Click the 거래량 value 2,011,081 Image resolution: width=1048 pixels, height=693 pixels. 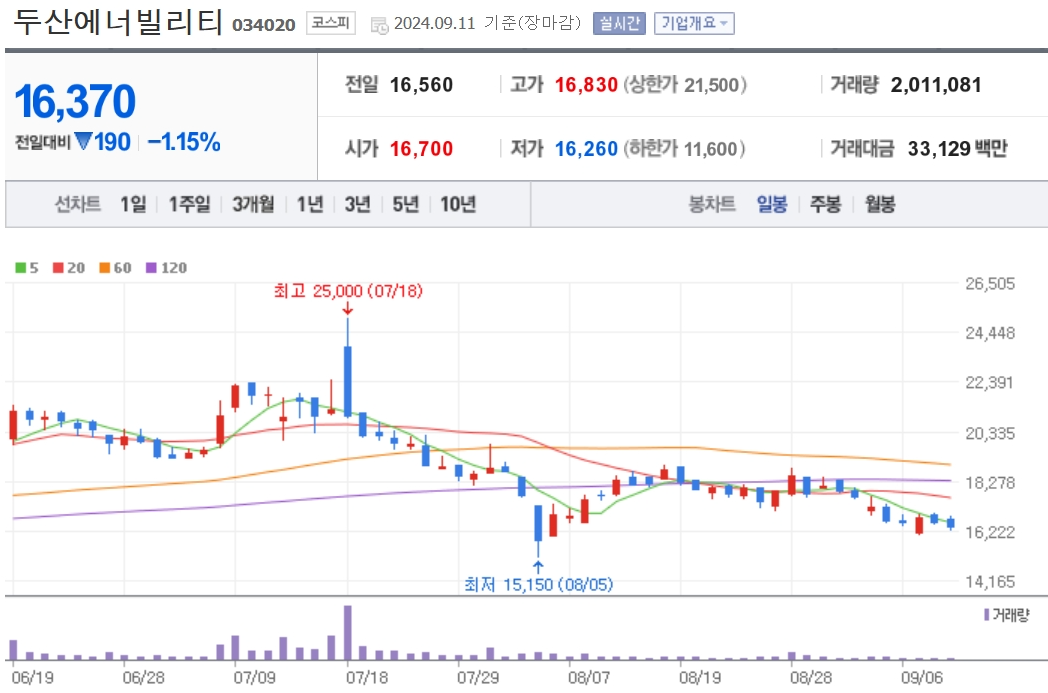[x=936, y=85]
